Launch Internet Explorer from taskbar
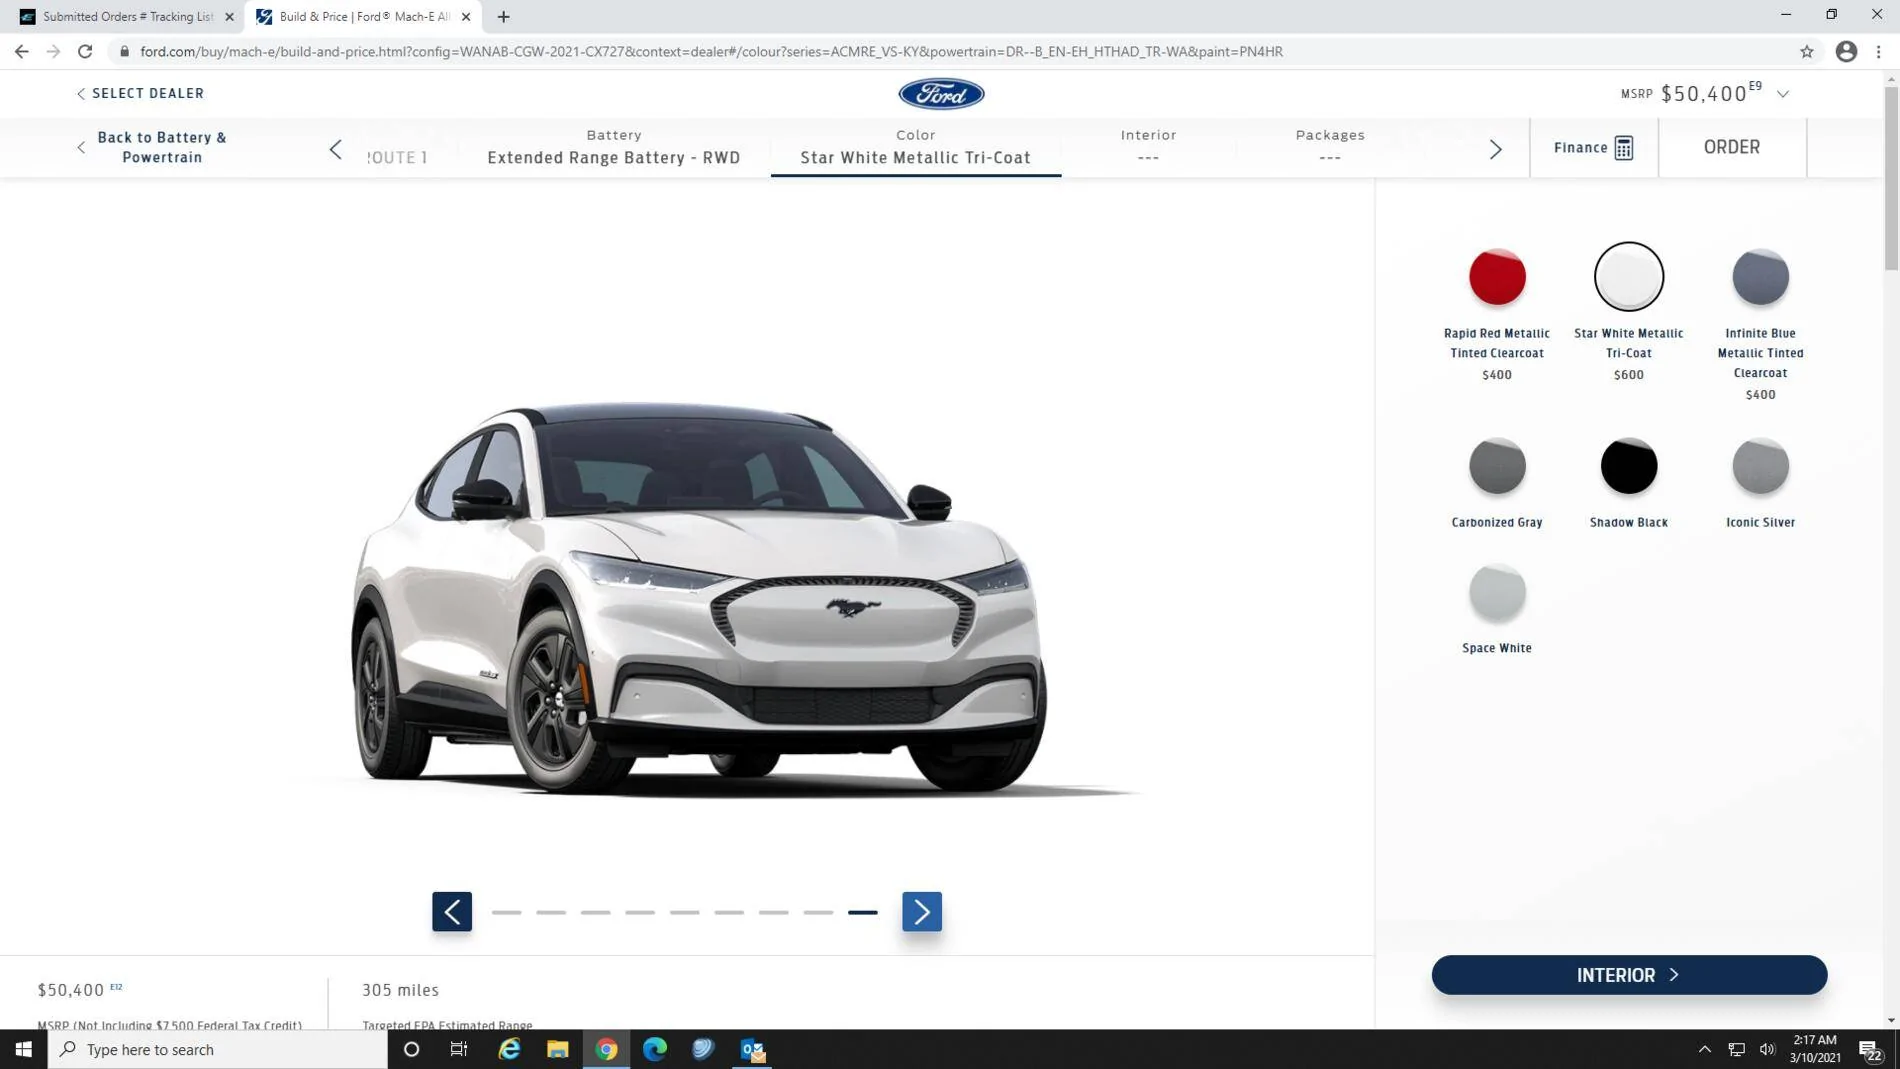The width and height of the screenshot is (1900, 1069). (x=509, y=1049)
